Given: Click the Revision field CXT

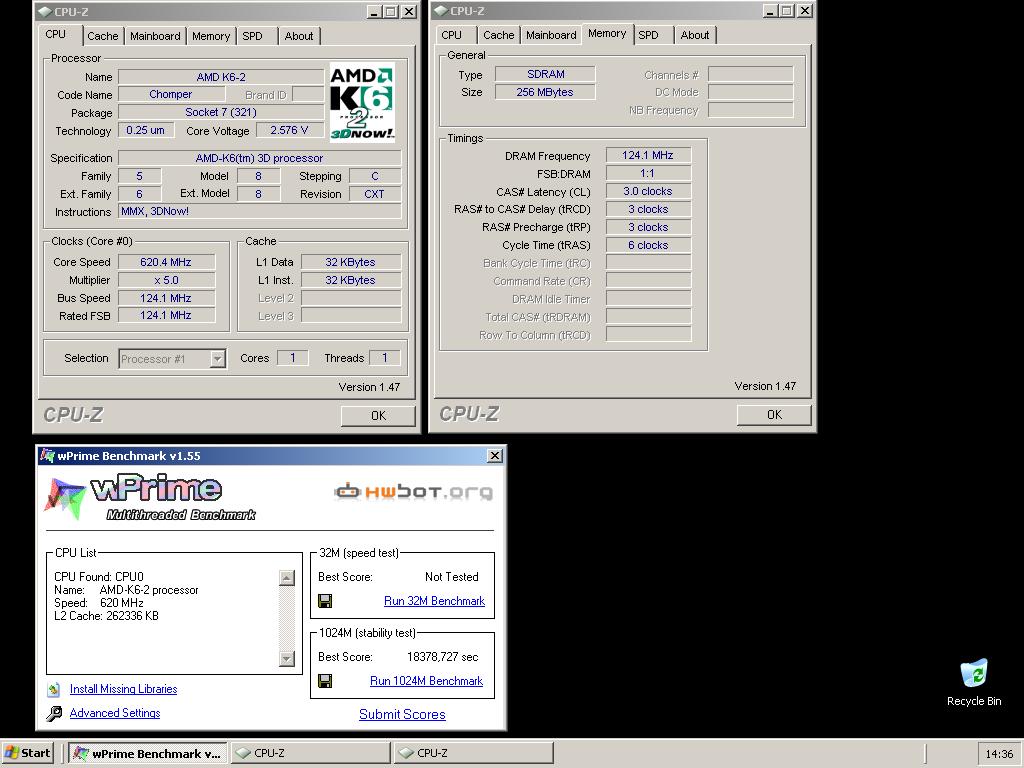Looking at the screenshot, I should coord(374,194).
